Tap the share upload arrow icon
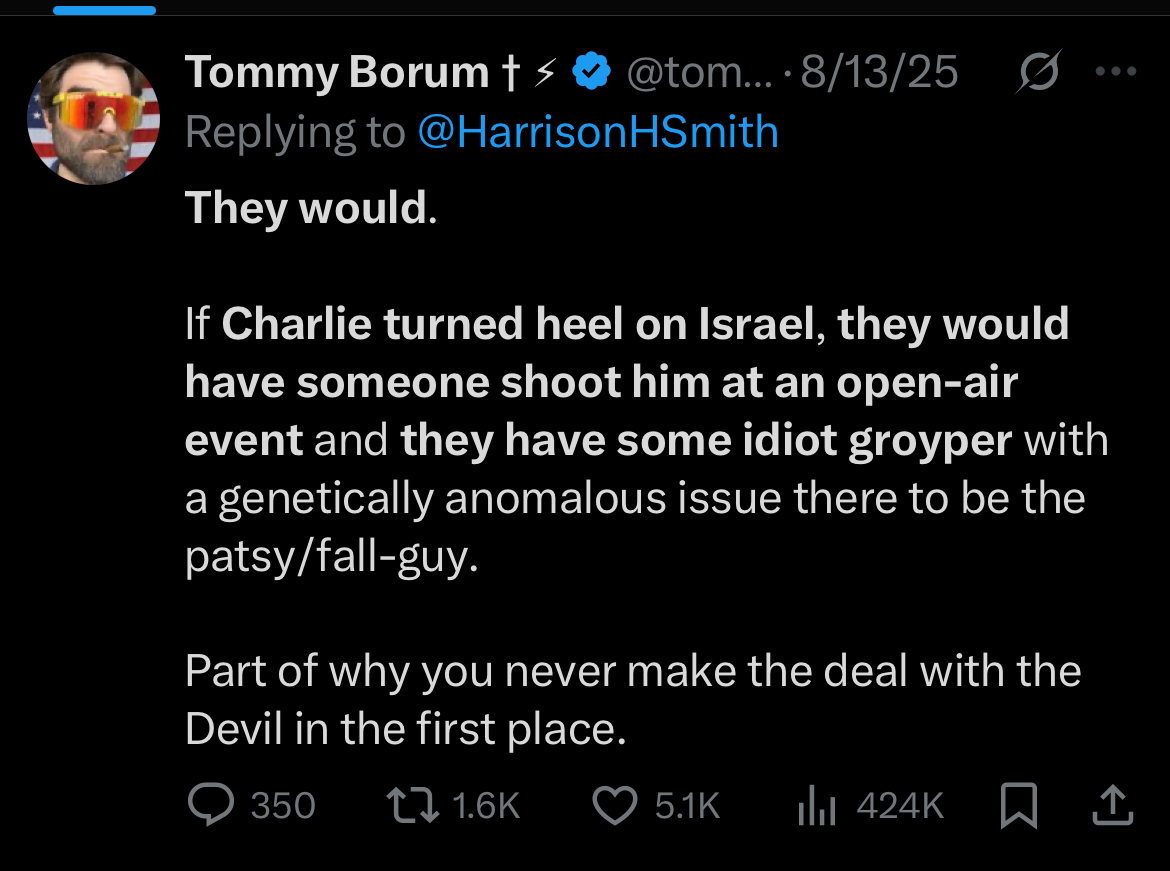 (x=1111, y=806)
